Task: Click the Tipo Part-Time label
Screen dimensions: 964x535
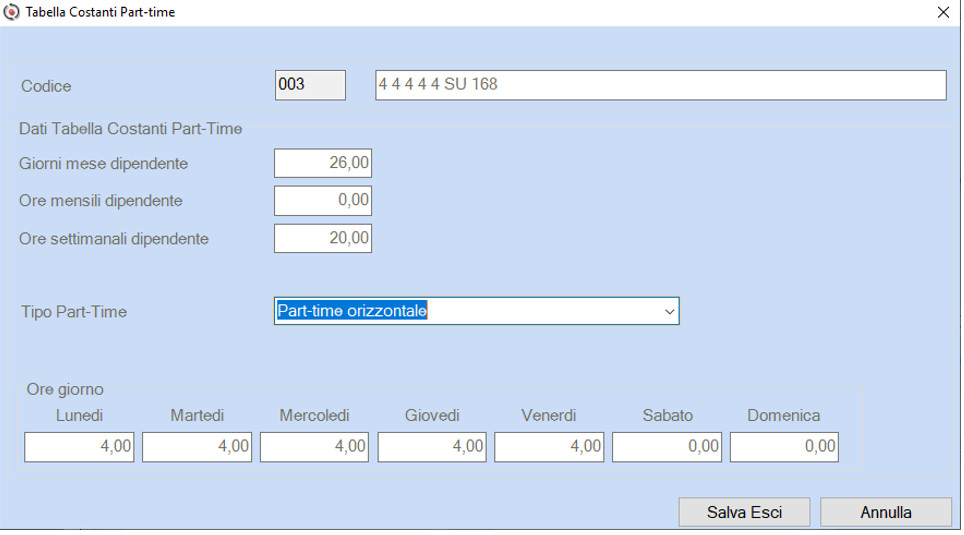Action: tap(74, 312)
